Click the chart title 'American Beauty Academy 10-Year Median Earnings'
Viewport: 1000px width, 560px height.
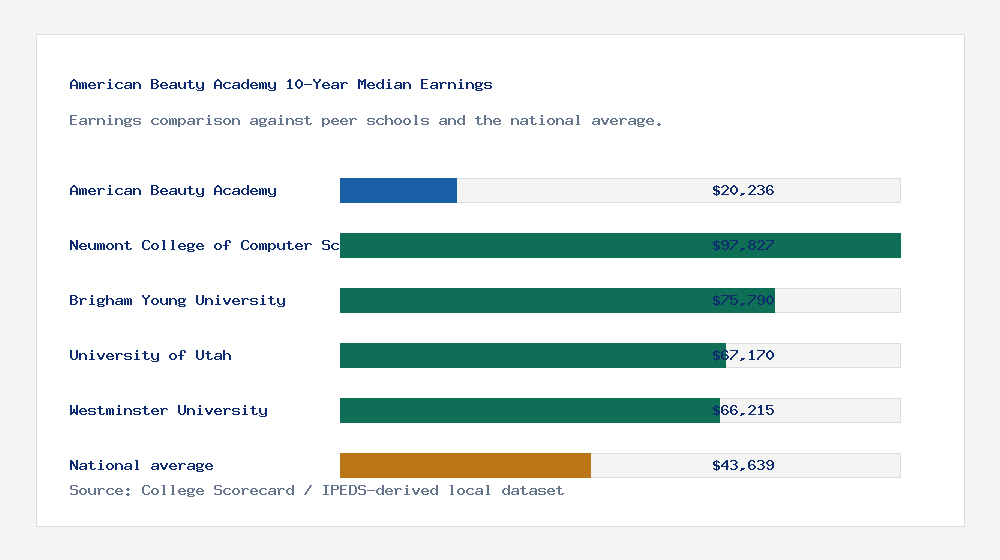click(281, 84)
